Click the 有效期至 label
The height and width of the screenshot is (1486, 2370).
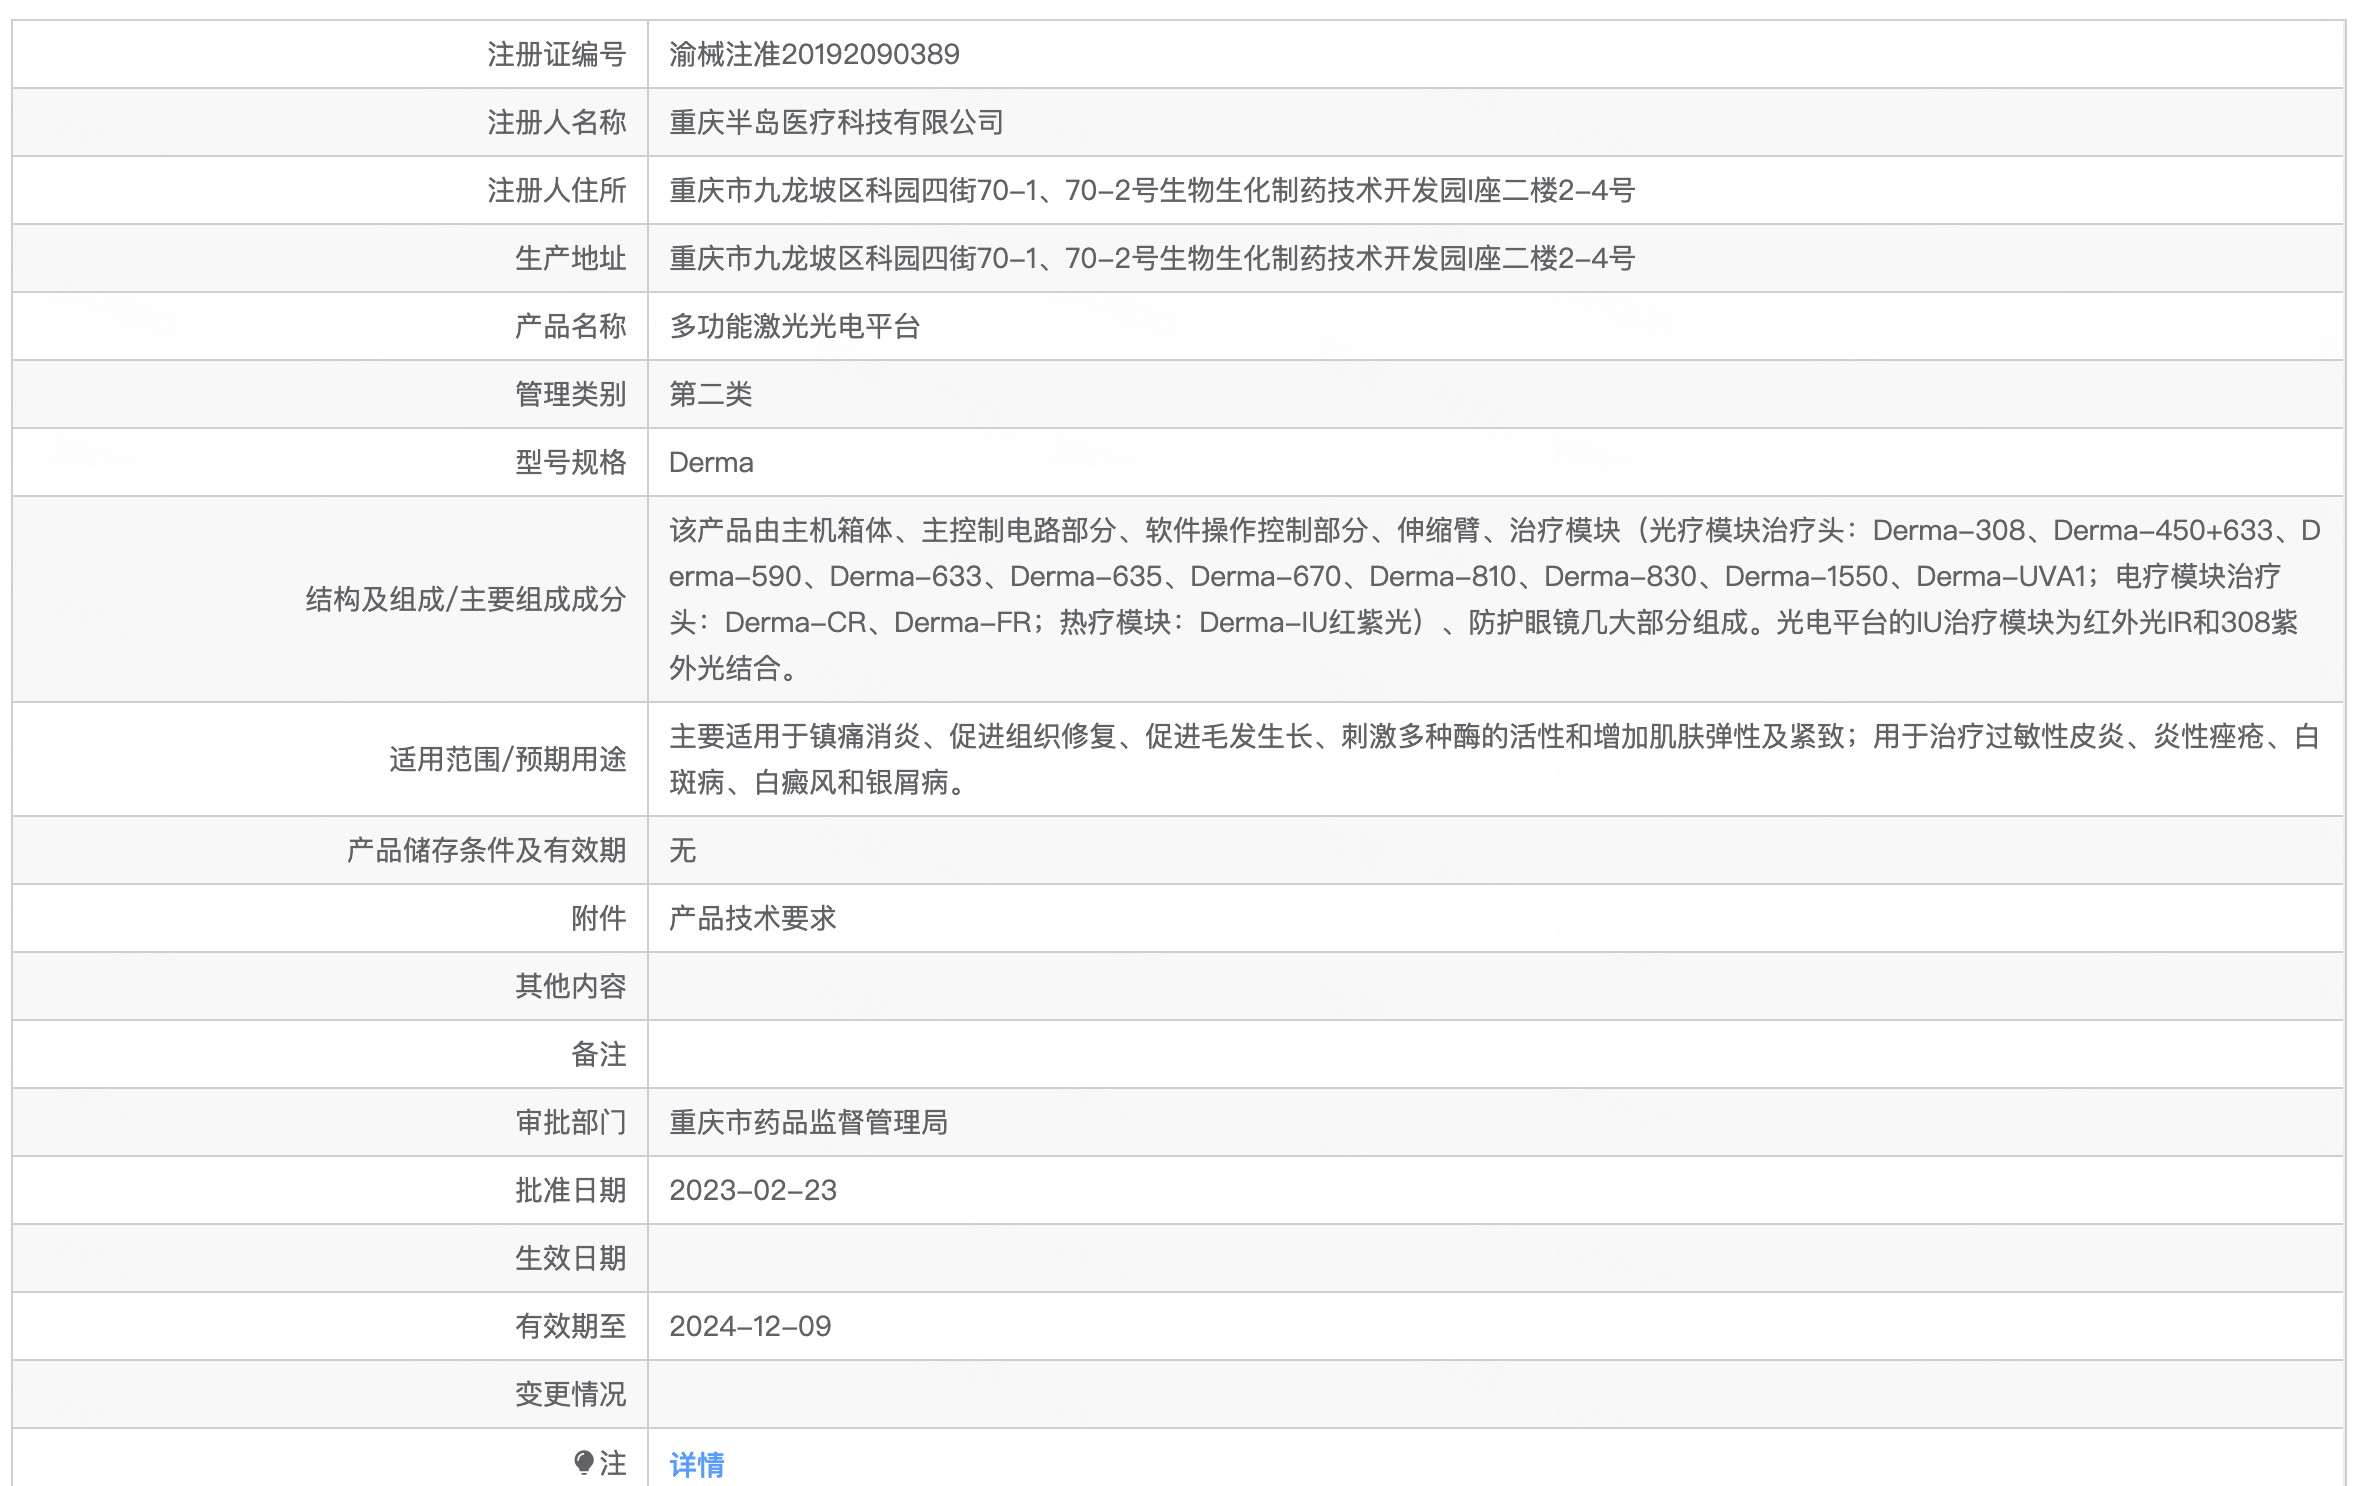tap(571, 1326)
